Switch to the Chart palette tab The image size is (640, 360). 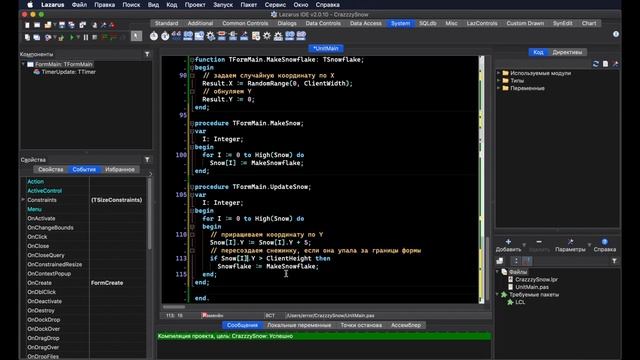pos(589,23)
